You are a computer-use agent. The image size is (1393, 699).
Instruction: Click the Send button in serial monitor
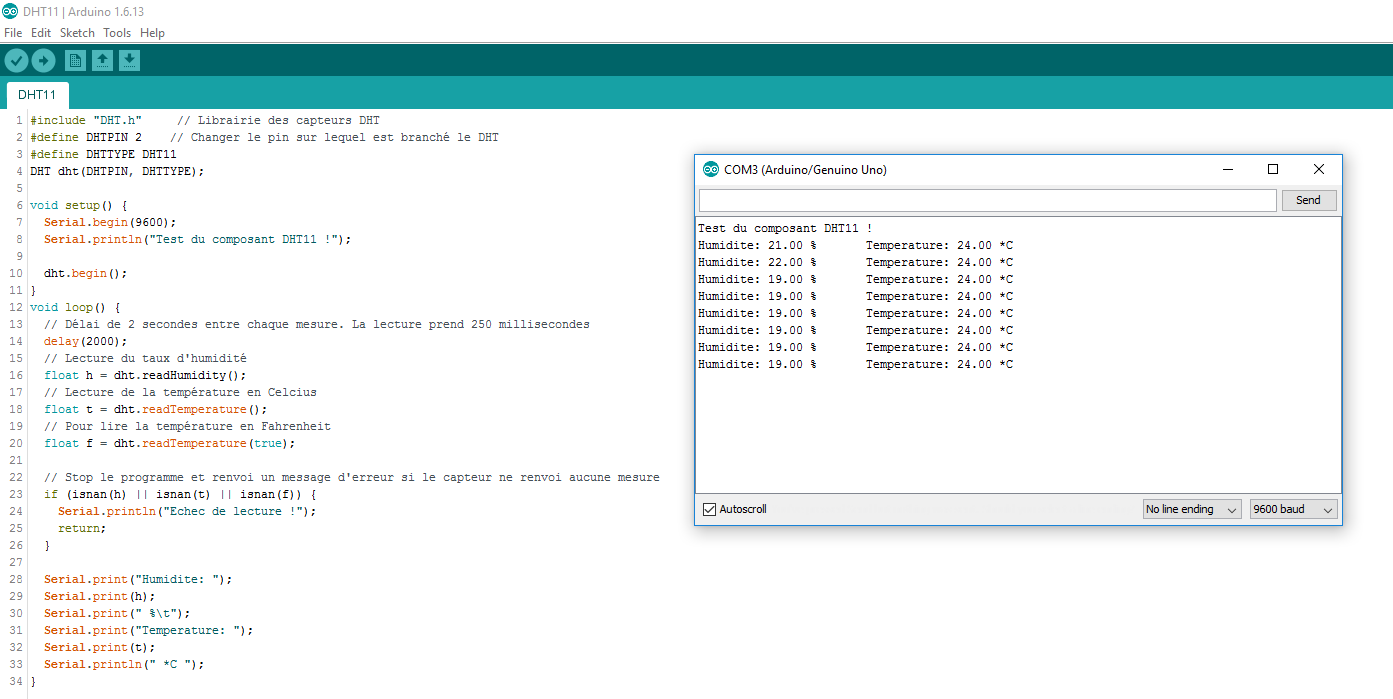(1309, 200)
